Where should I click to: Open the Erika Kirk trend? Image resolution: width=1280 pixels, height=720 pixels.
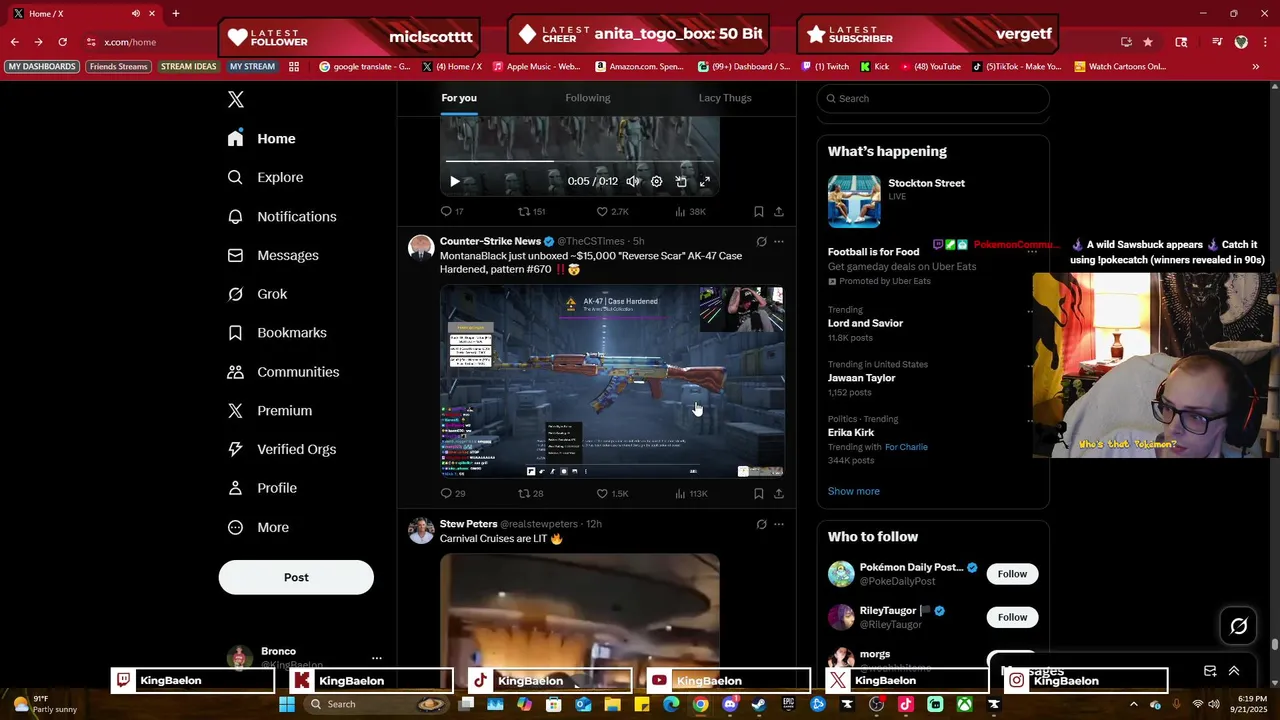coord(850,433)
